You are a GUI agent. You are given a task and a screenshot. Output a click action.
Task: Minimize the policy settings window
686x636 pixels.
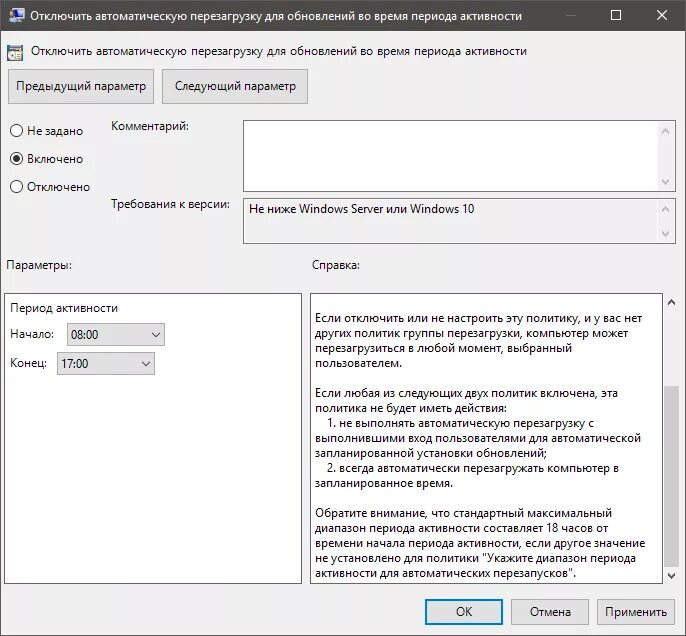(570, 15)
